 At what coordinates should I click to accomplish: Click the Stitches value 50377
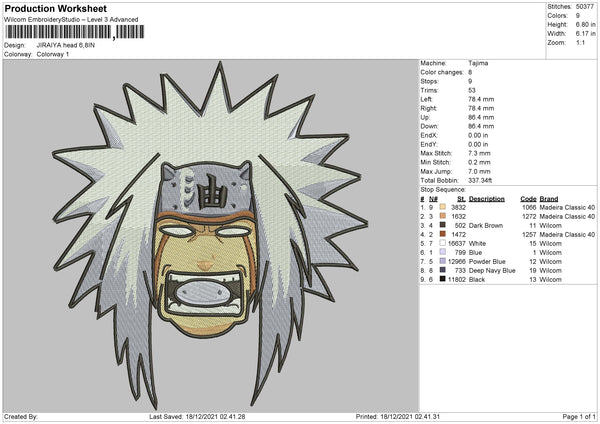click(585, 7)
